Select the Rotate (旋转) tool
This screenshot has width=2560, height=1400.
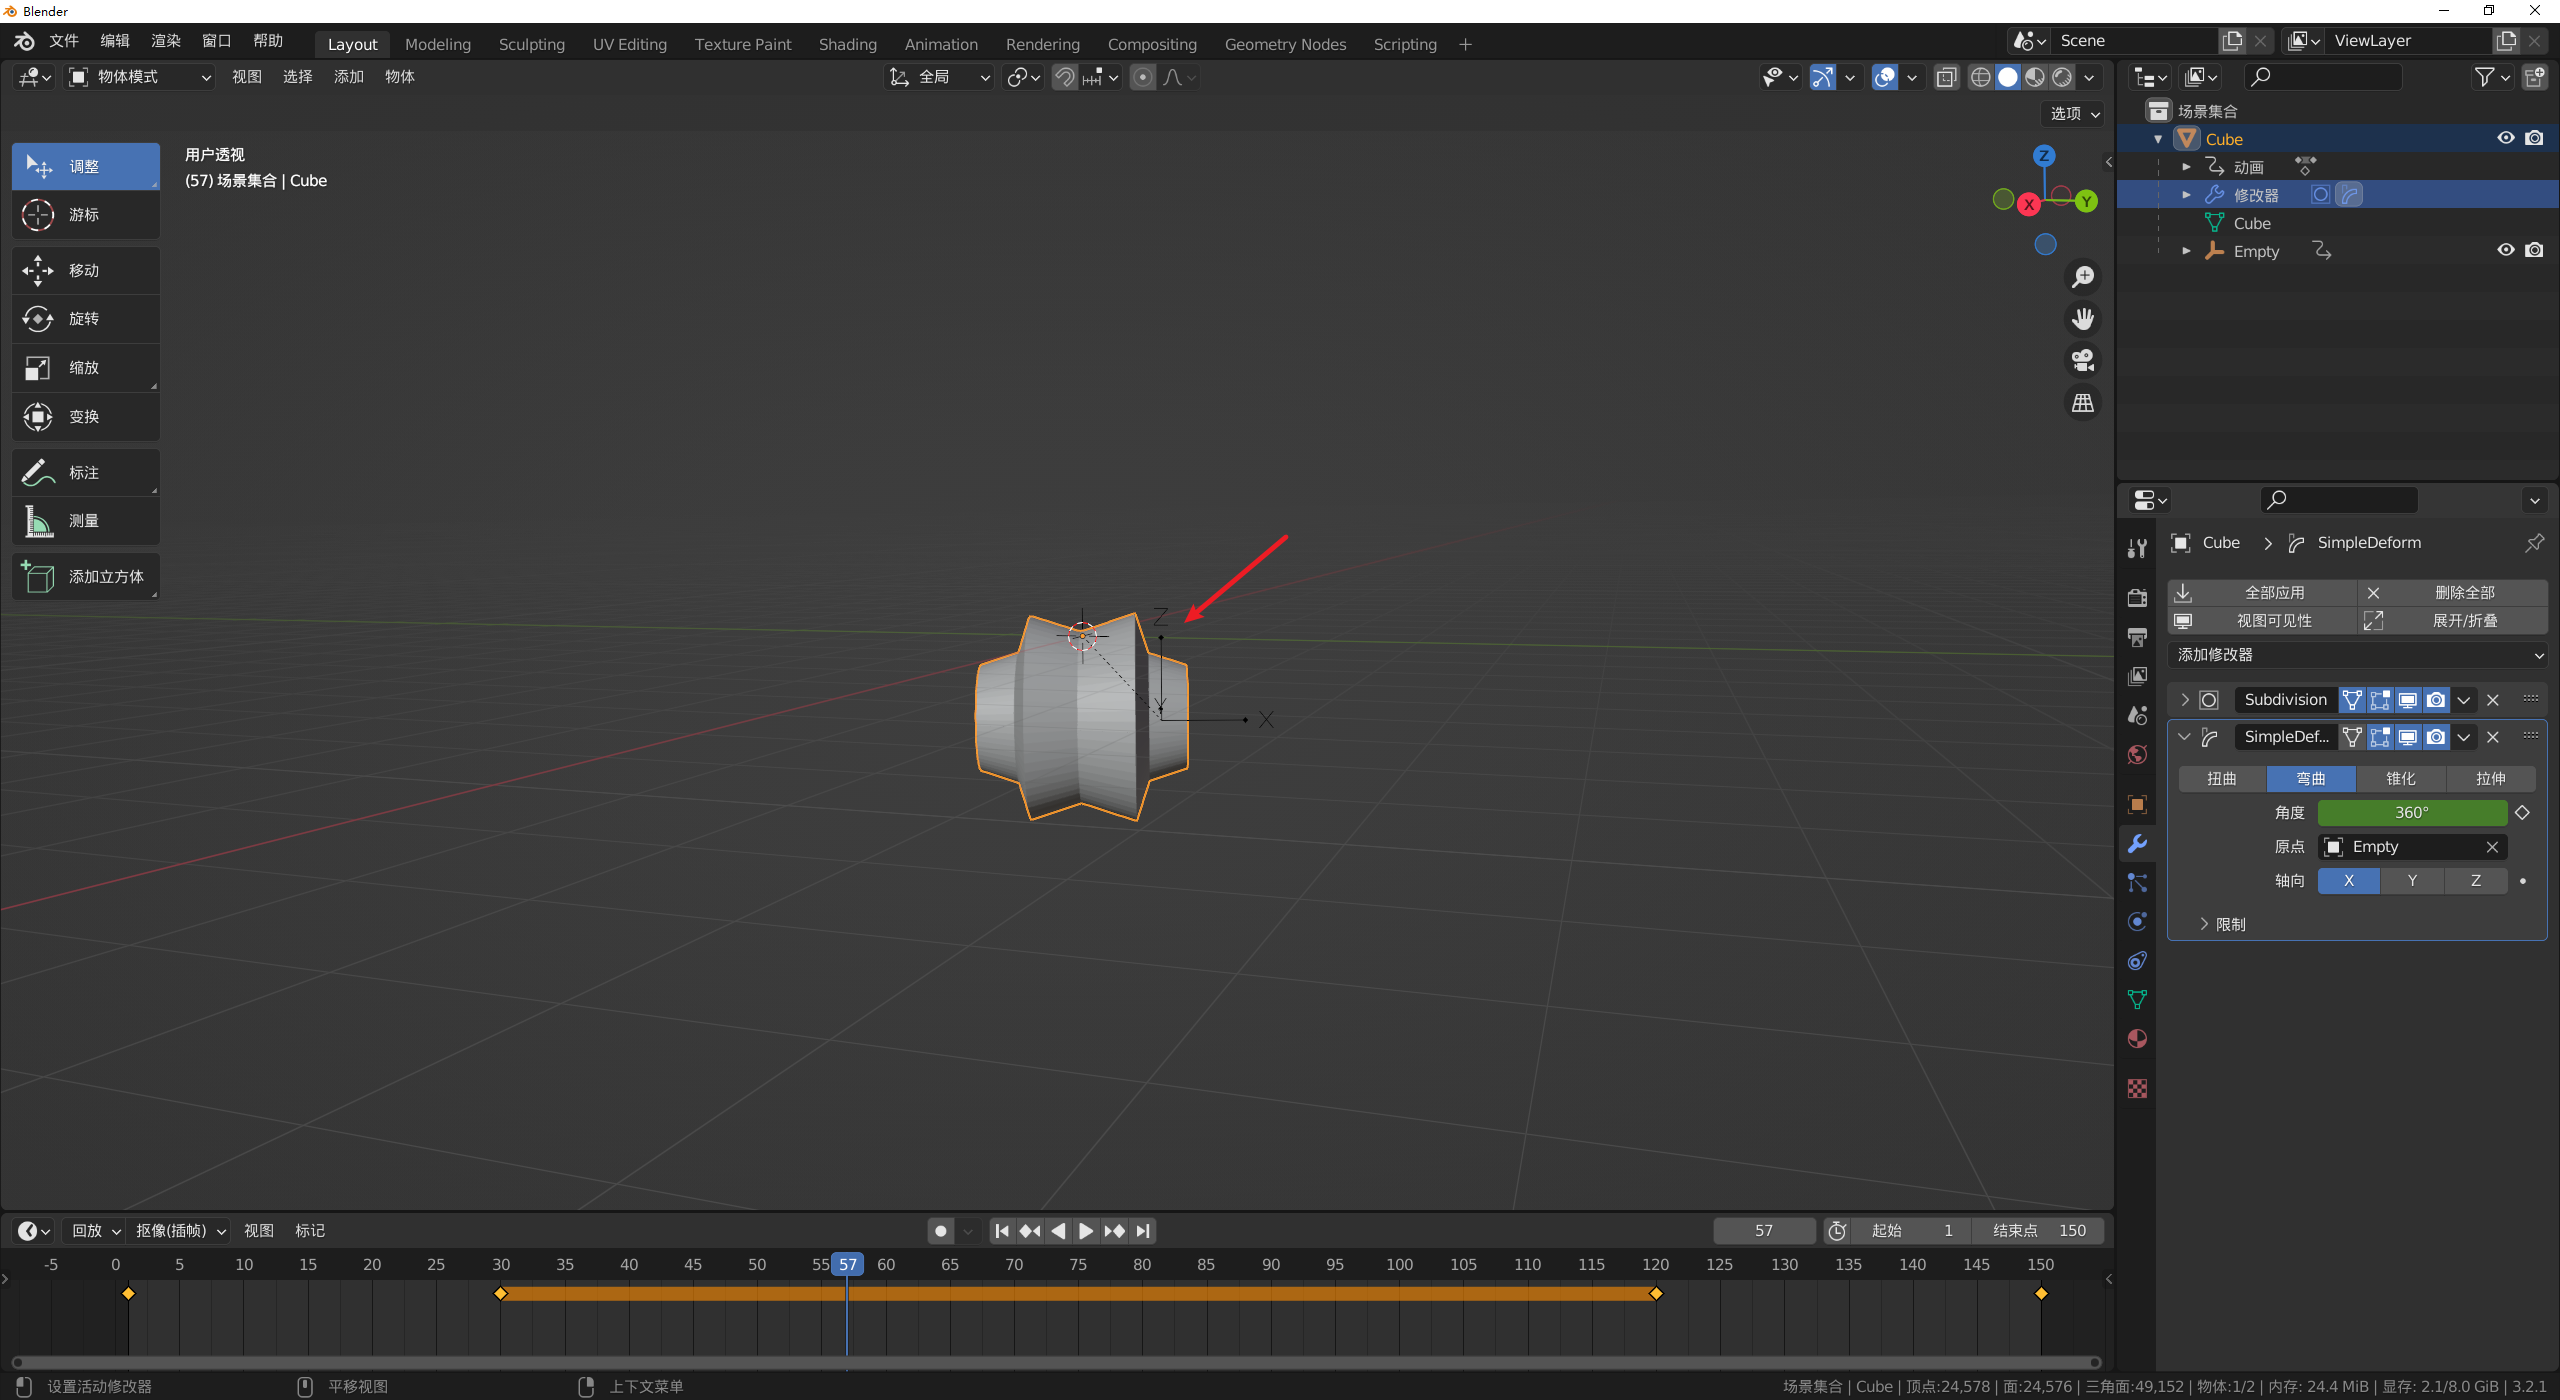click(x=85, y=319)
